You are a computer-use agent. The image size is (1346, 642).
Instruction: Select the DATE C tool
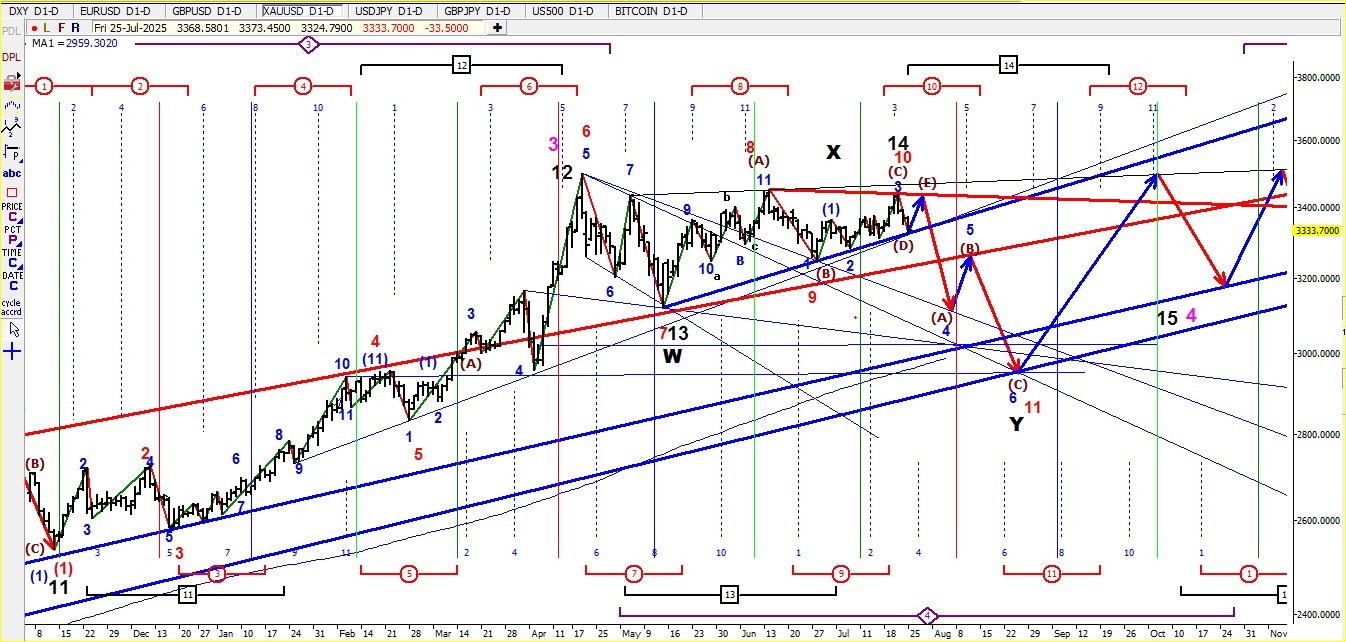click(x=12, y=282)
